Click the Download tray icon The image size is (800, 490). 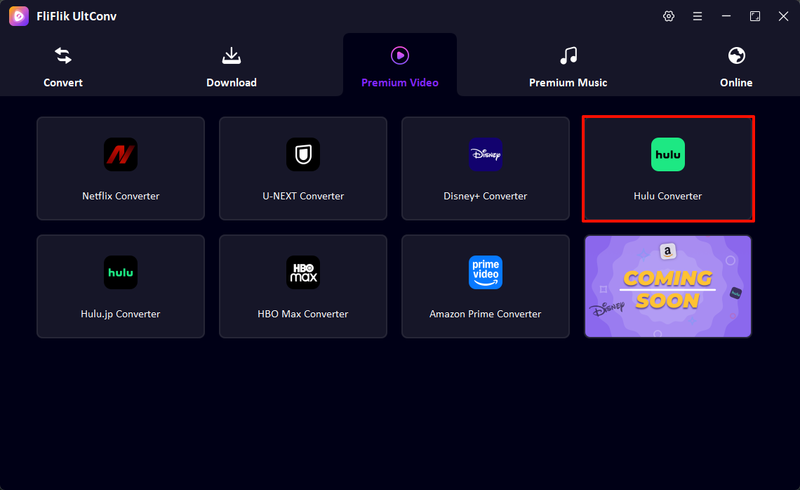tap(231, 56)
